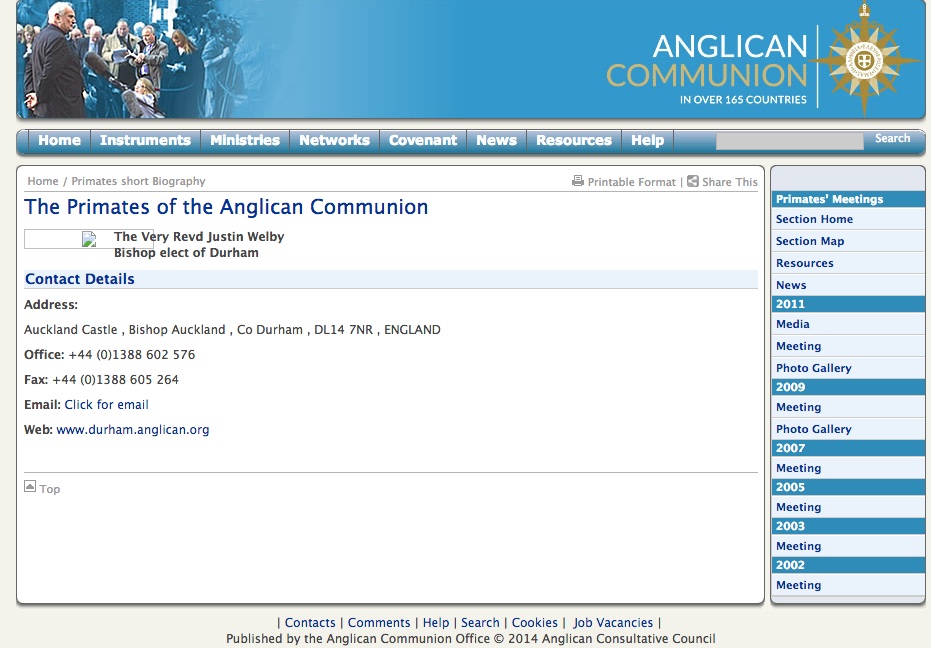The width and height of the screenshot is (931, 648).
Task: Open the Networks menu
Action: click(x=334, y=140)
